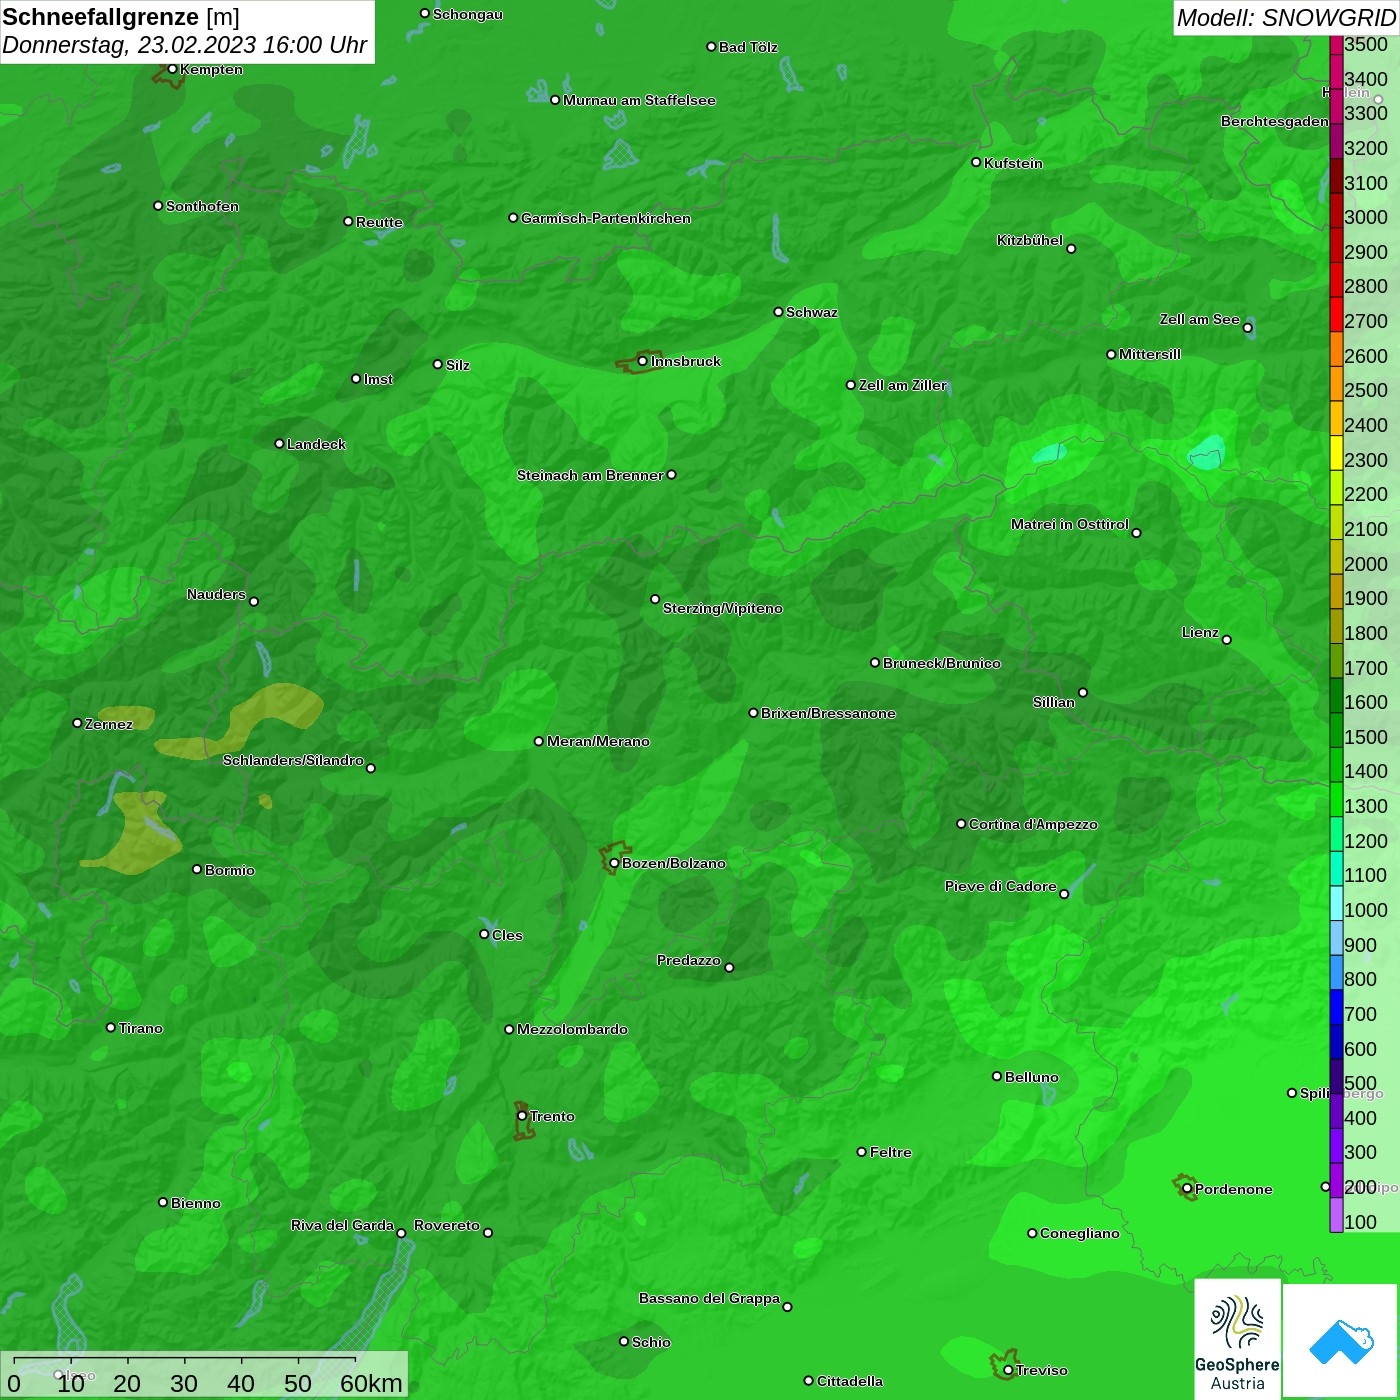Click the Innsbruck city marker
The height and width of the screenshot is (1400, 1400).
point(642,361)
